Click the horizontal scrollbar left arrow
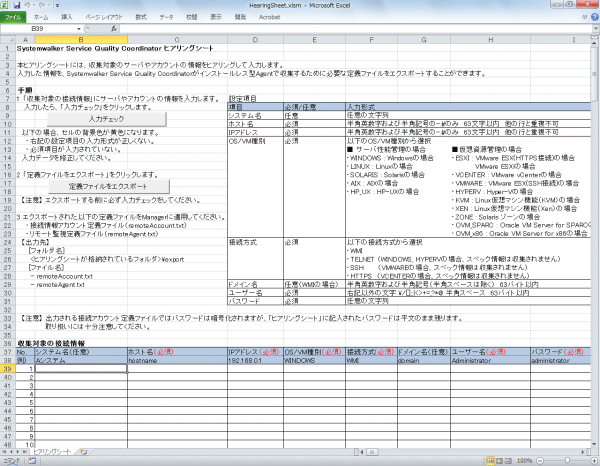 [362, 452]
